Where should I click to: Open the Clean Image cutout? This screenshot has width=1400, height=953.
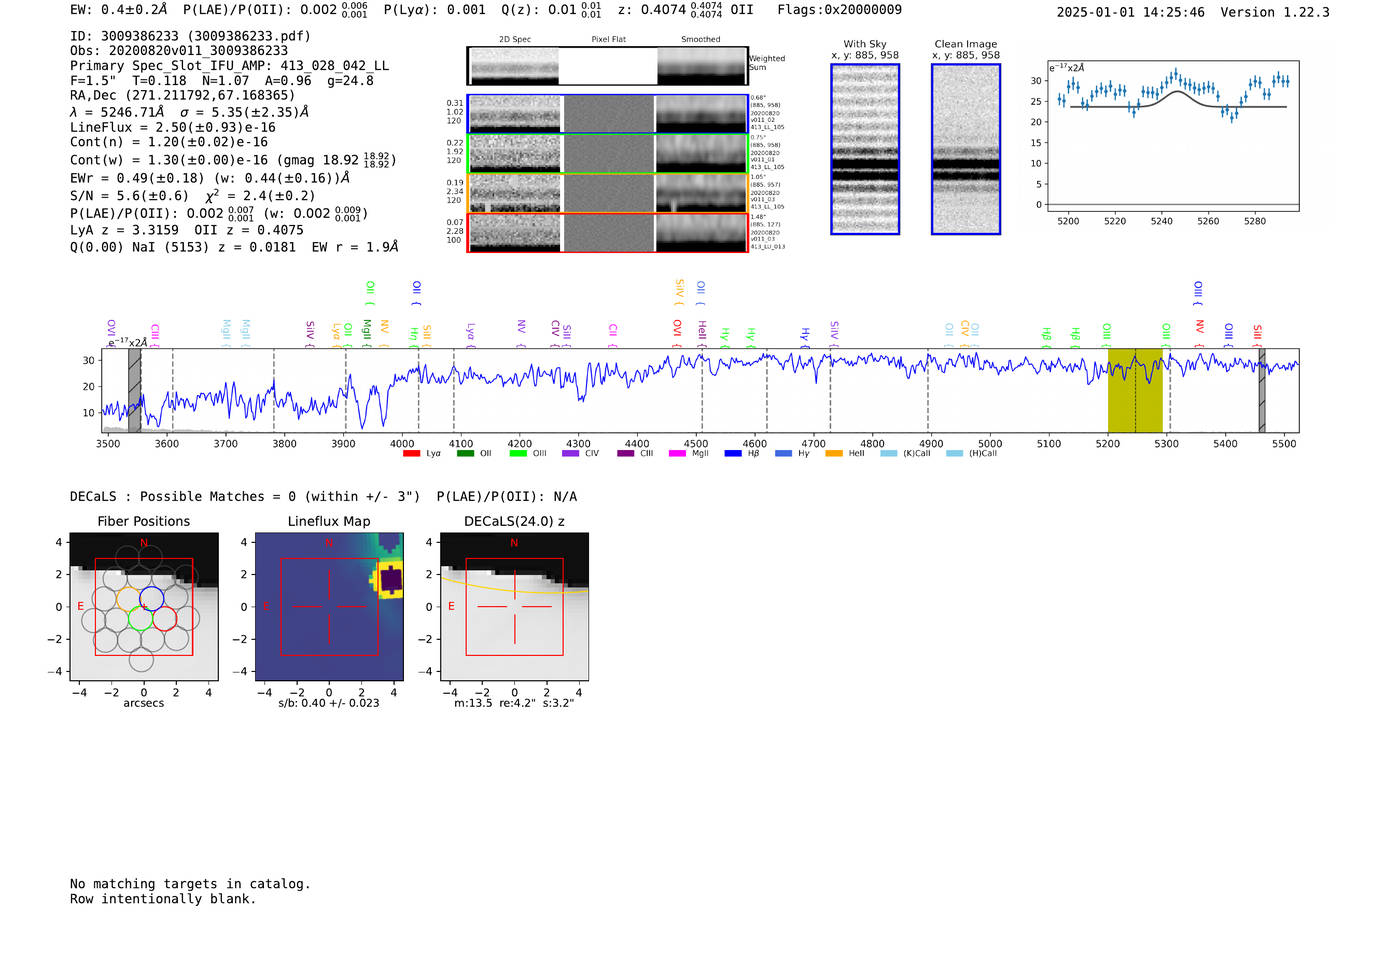pyautogui.click(x=966, y=149)
